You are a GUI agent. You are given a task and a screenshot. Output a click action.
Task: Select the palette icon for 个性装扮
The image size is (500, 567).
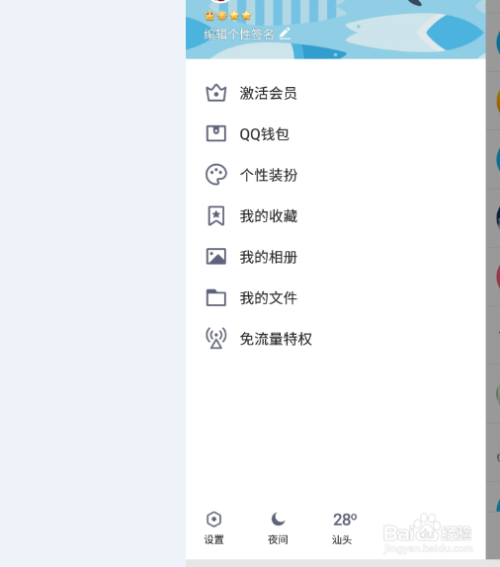point(216,175)
